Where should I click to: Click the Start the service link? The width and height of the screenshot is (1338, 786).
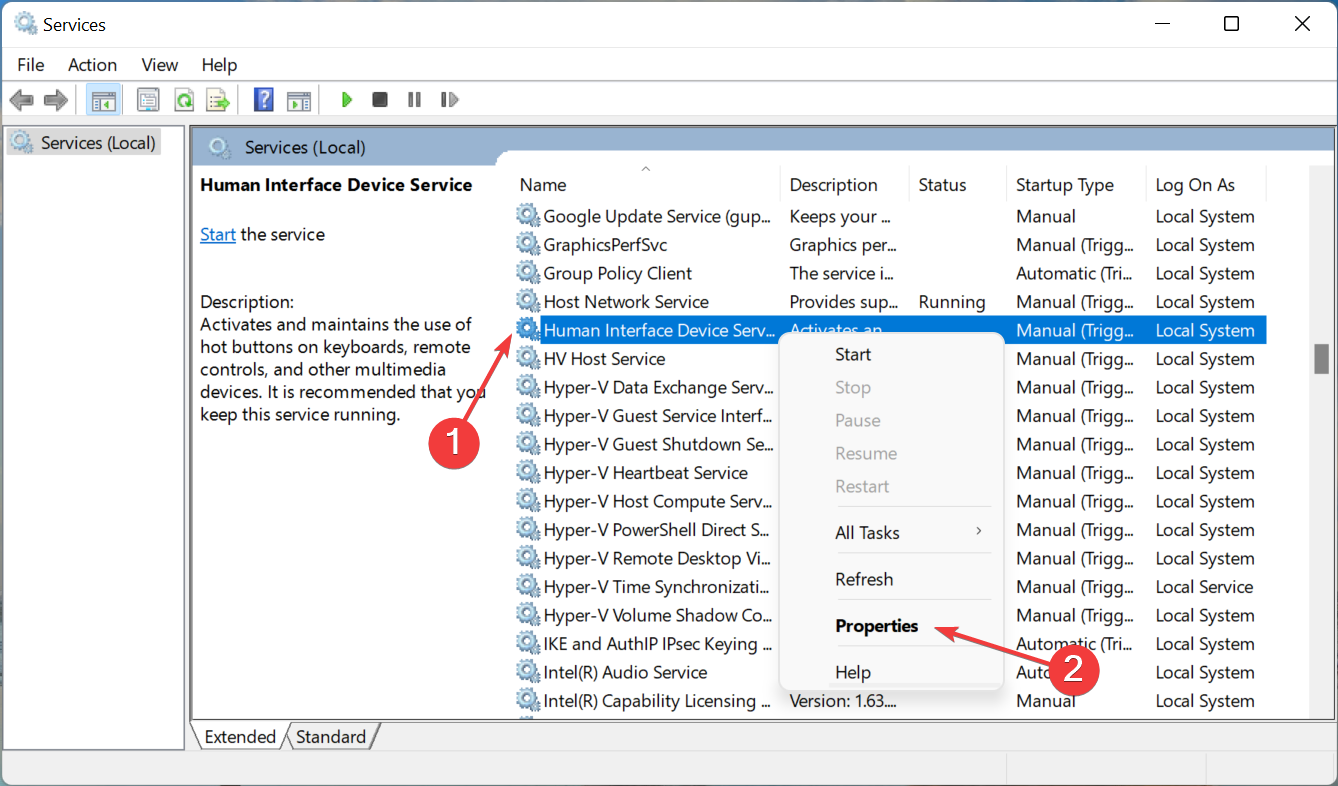click(218, 234)
